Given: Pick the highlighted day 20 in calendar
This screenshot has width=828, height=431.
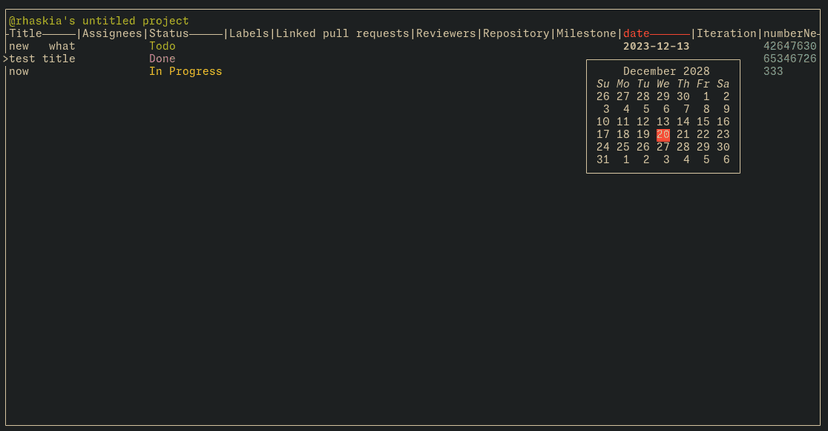Looking at the screenshot, I should click(663, 135).
